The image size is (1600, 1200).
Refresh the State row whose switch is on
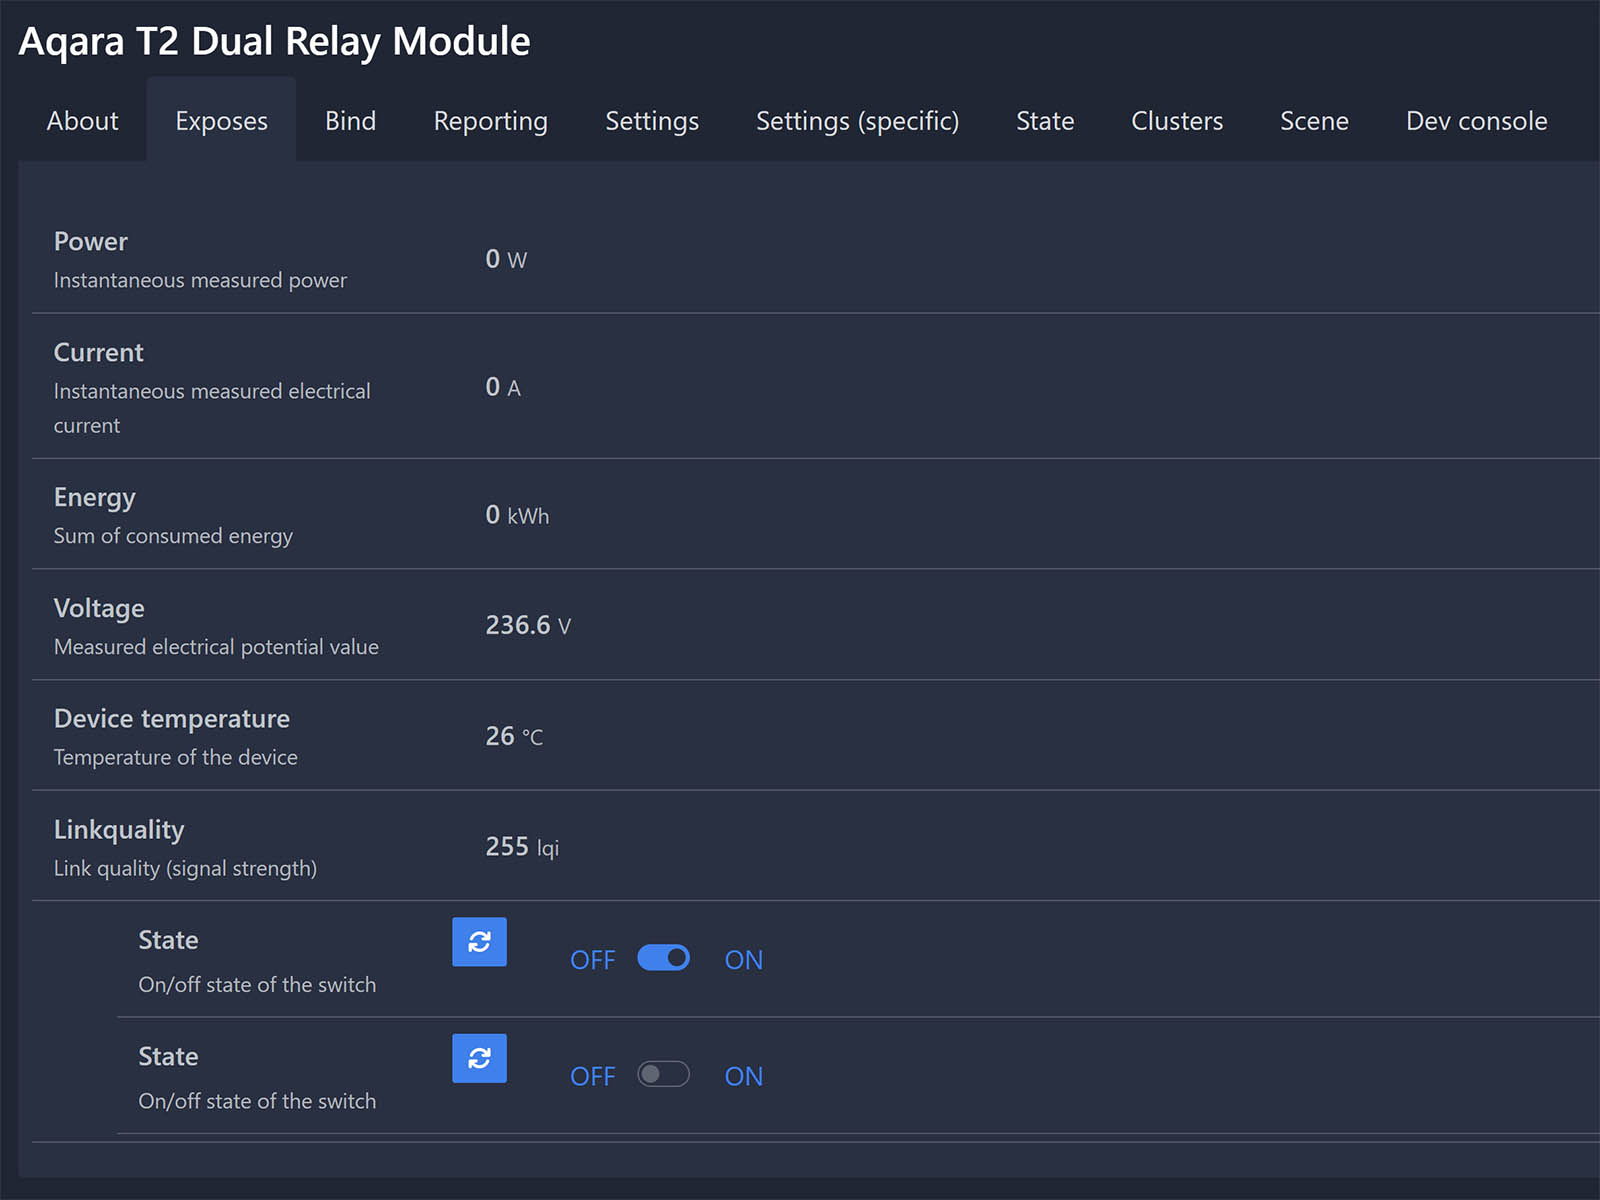[x=479, y=942]
